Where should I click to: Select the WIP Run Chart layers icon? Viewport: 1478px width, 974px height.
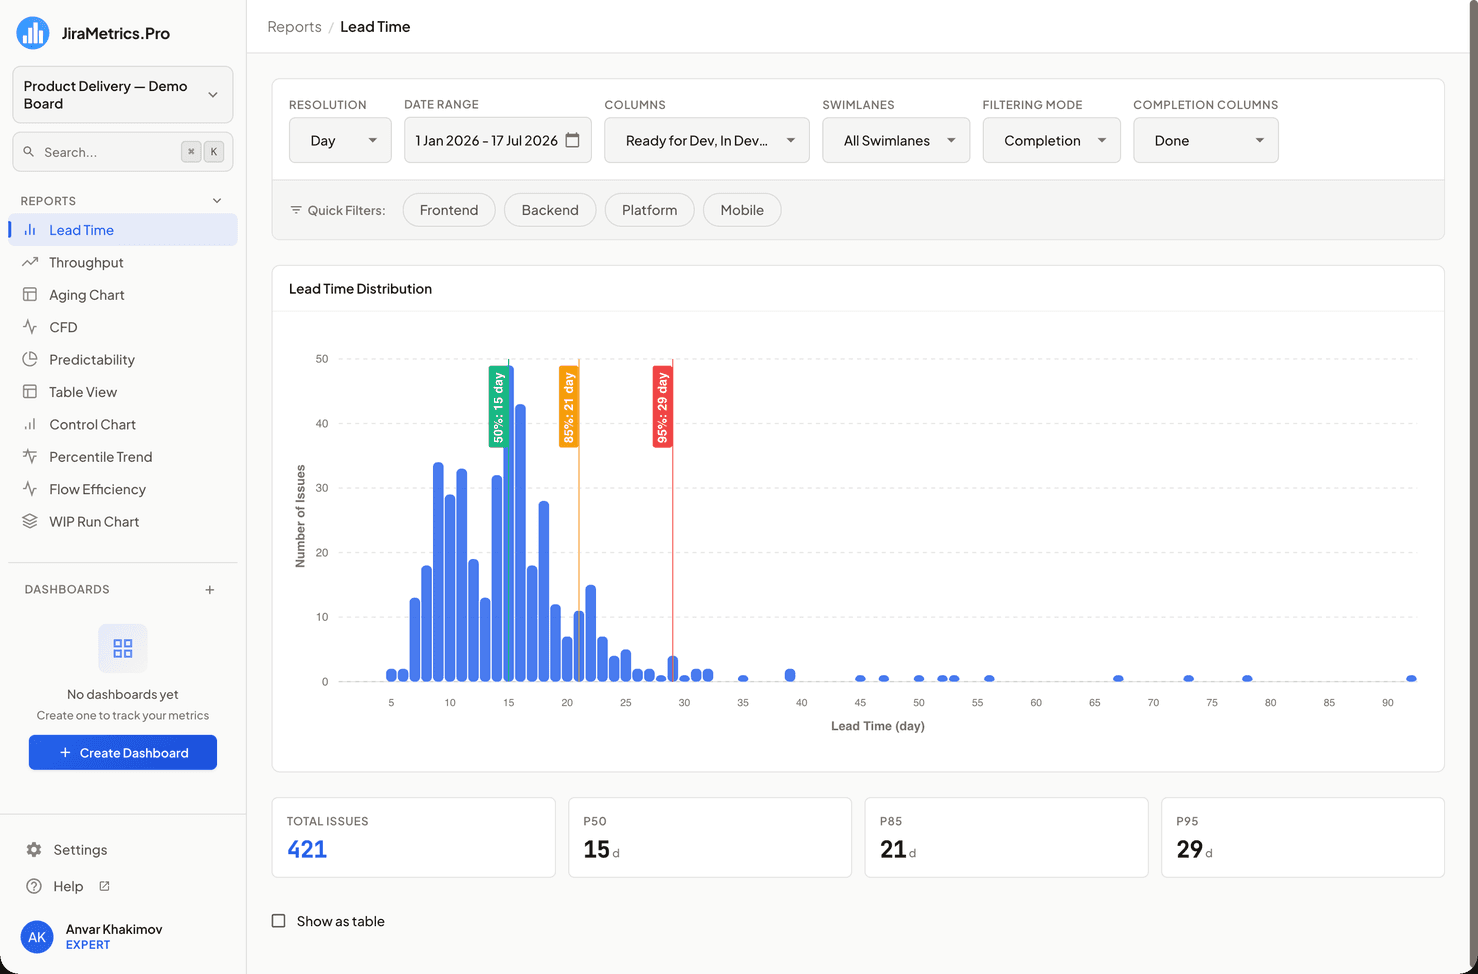click(x=30, y=521)
